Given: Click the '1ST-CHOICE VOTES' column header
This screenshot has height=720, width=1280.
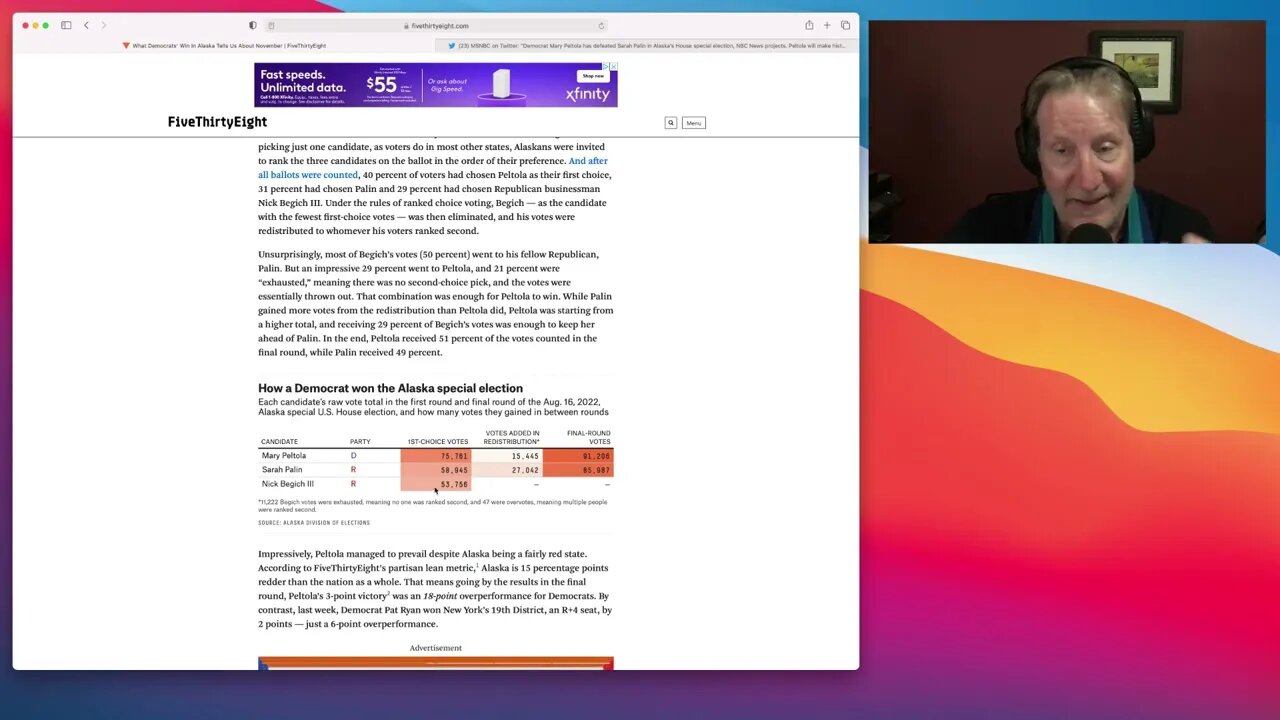Looking at the screenshot, I should (438, 442).
